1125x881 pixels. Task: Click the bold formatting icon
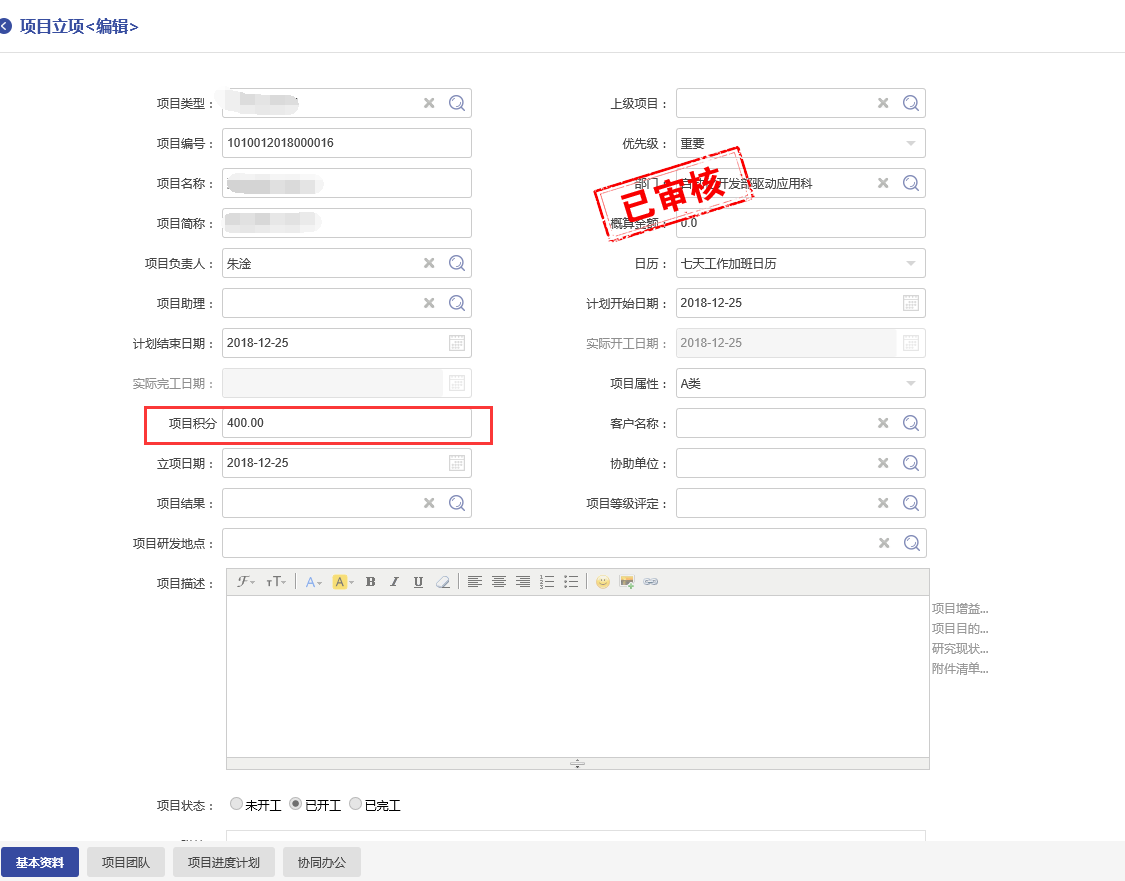(370, 582)
